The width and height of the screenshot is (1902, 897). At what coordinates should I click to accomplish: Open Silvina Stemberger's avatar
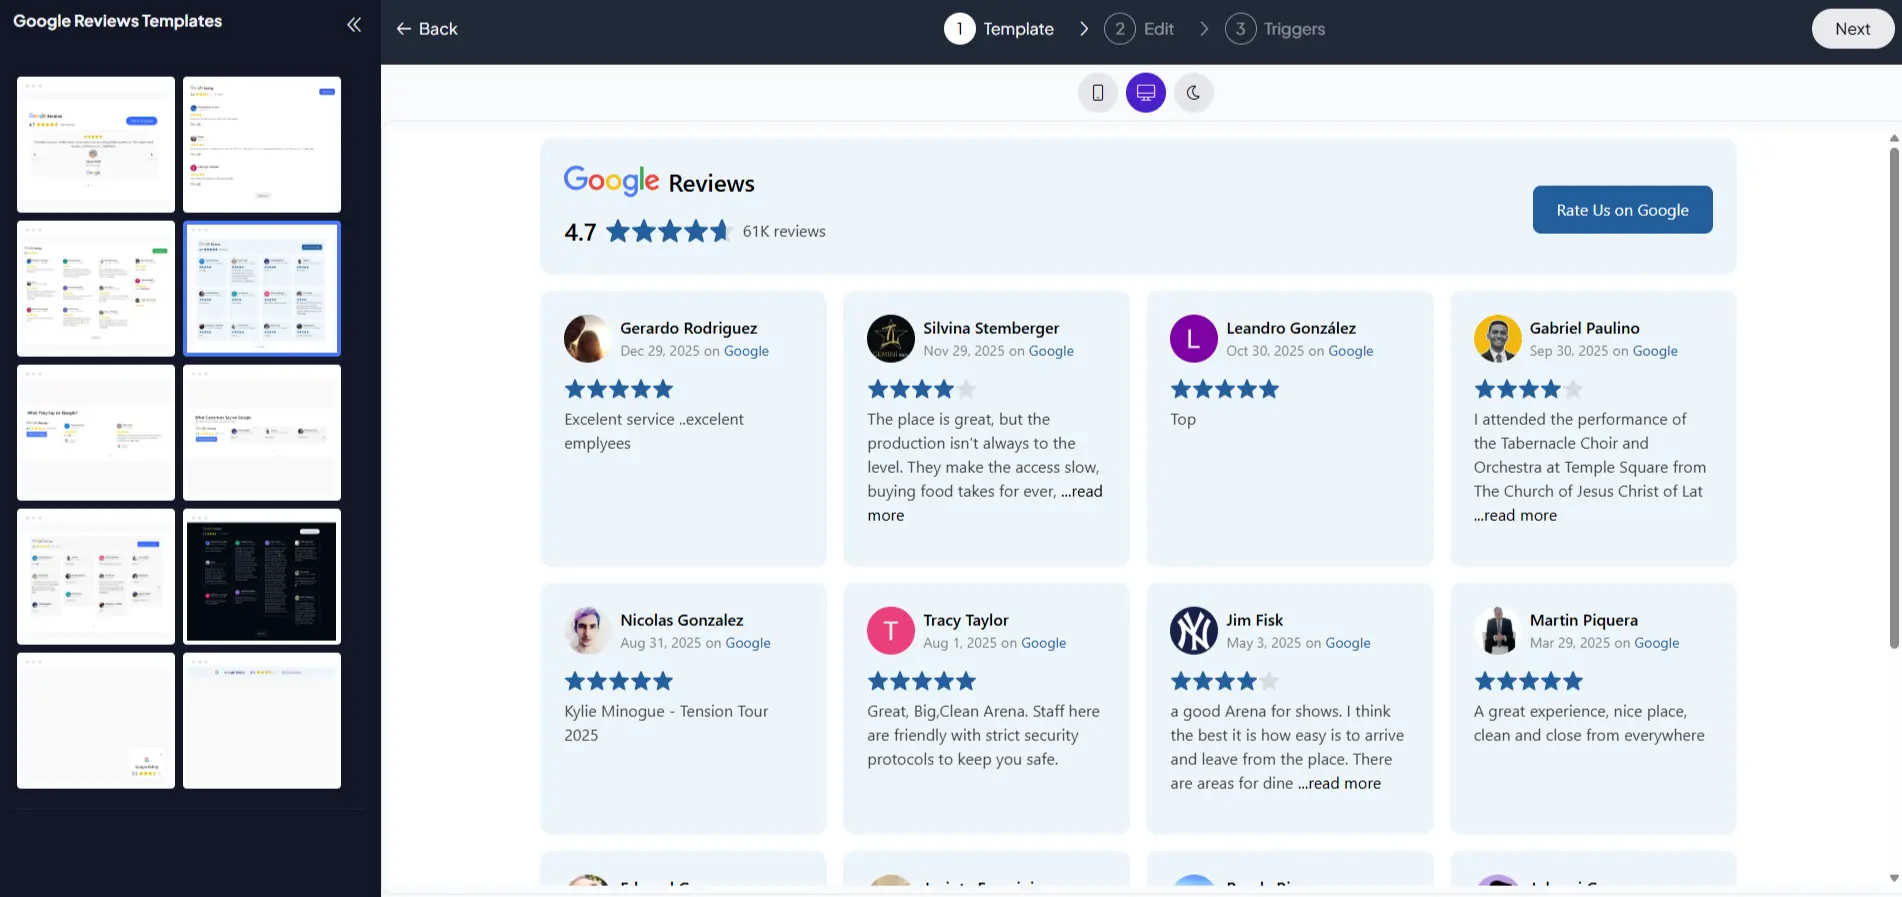(x=891, y=339)
